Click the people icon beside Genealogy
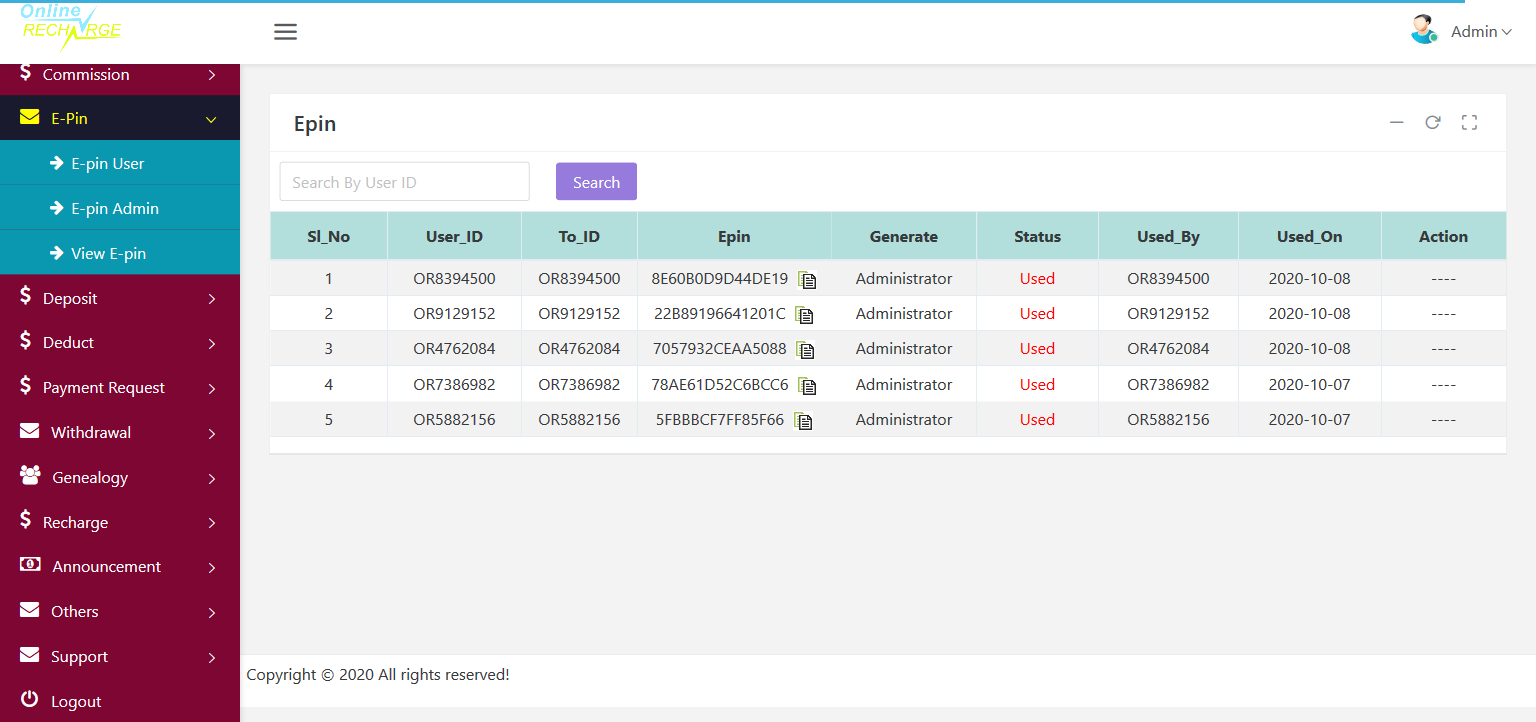Viewport: 1536px width, 722px height. click(x=30, y=476)
